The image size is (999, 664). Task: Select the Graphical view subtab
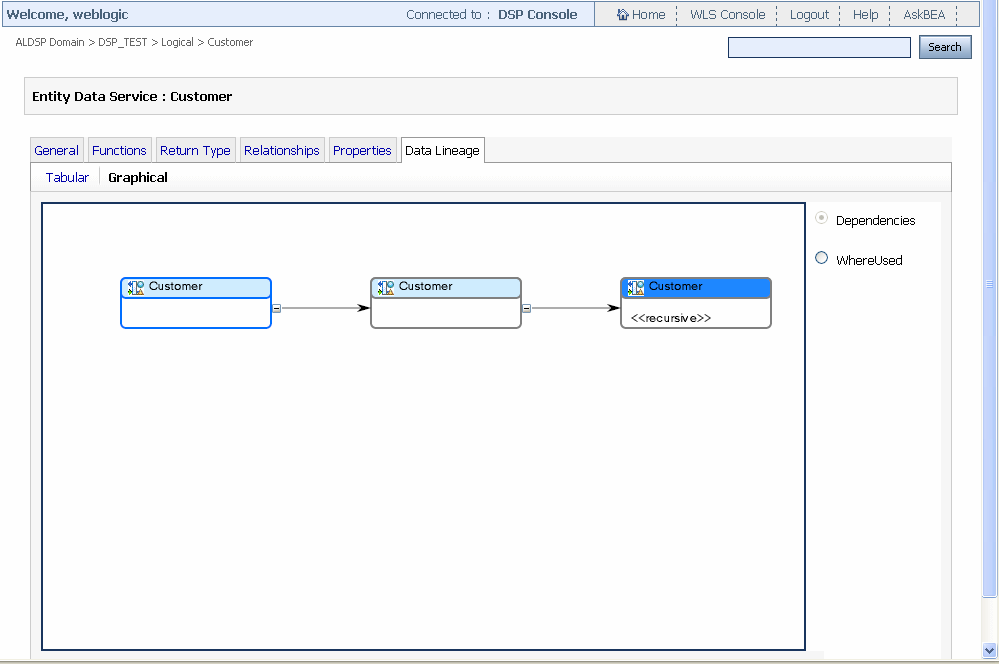click(x=138, y=177)
